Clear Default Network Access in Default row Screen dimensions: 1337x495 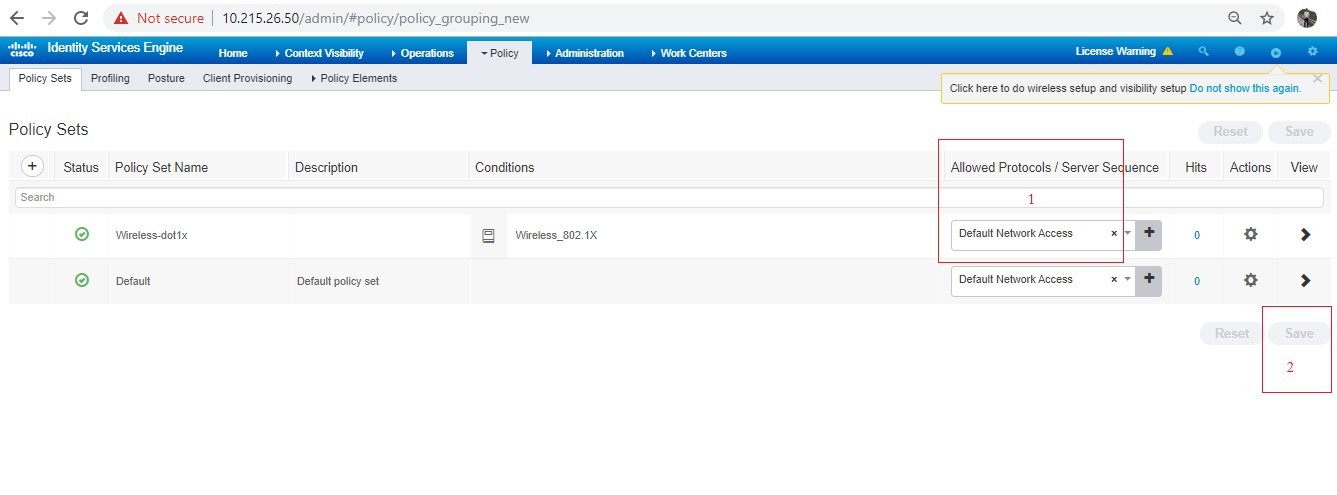[x=1114, y=280]
